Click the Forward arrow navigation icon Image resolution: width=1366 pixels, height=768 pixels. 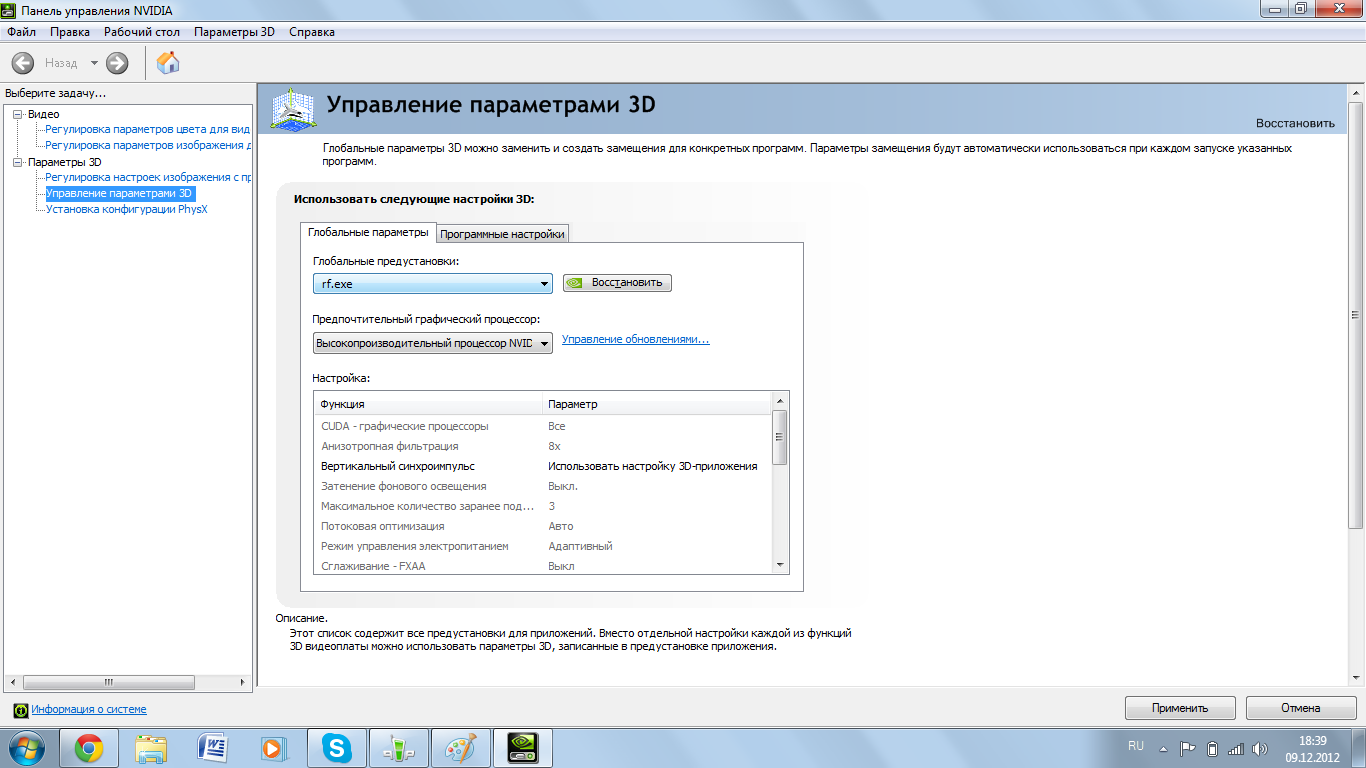point(117,63)
